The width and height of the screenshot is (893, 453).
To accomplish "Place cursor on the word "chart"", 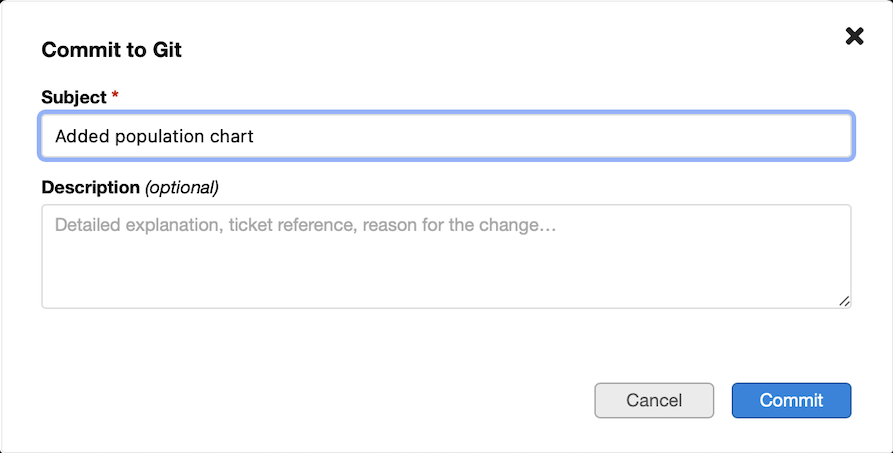I will pos(231,136).
